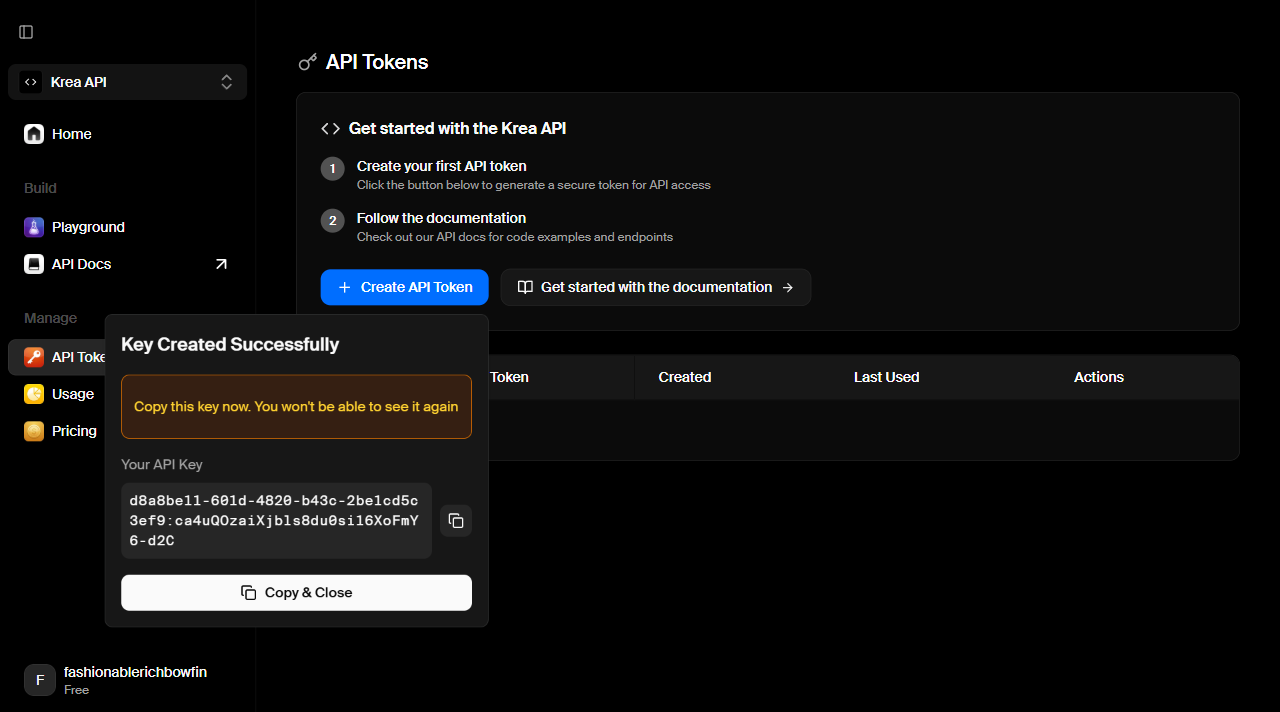
Task: Click the open book icon on documentation button
Action: click(525, 287)
